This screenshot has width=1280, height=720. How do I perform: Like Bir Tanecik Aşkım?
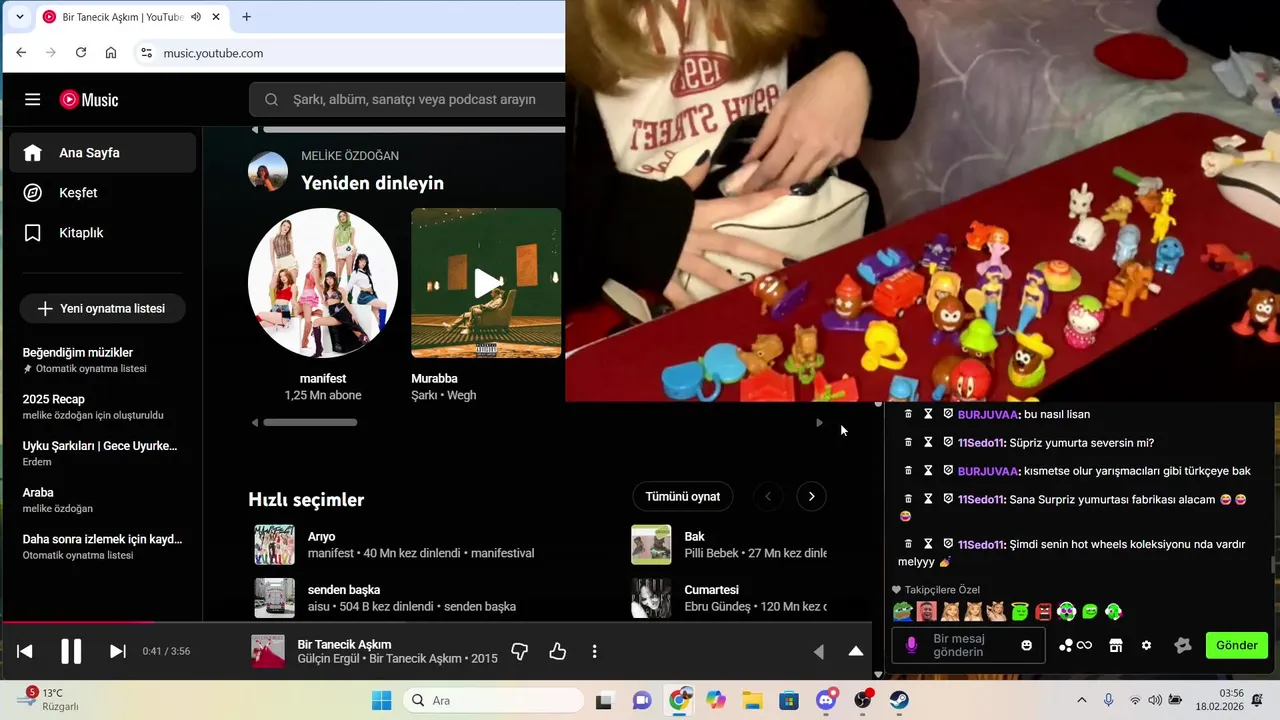[x=558, y=652]
